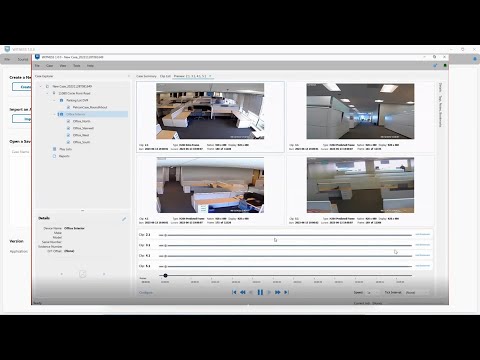Collapse the New Case root node

(41, 86)
